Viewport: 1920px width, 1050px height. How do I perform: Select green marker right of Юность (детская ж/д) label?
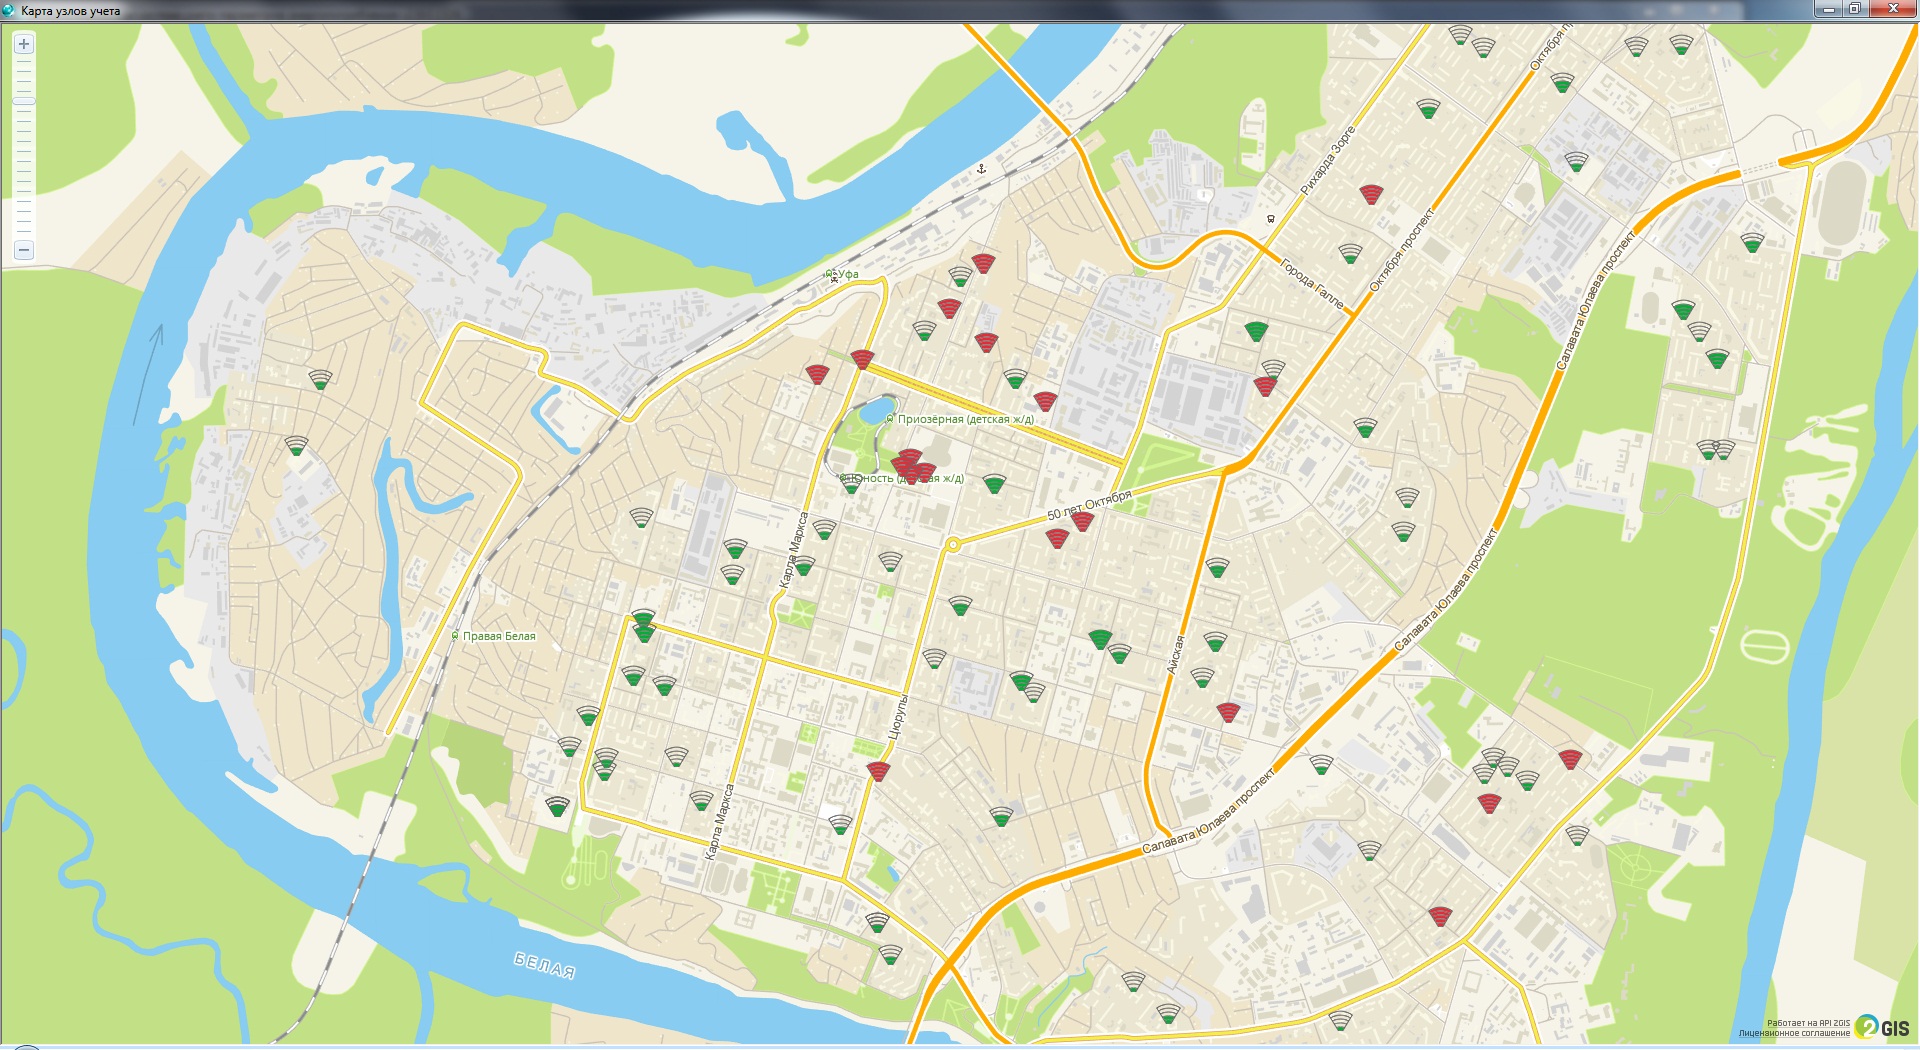994,485
